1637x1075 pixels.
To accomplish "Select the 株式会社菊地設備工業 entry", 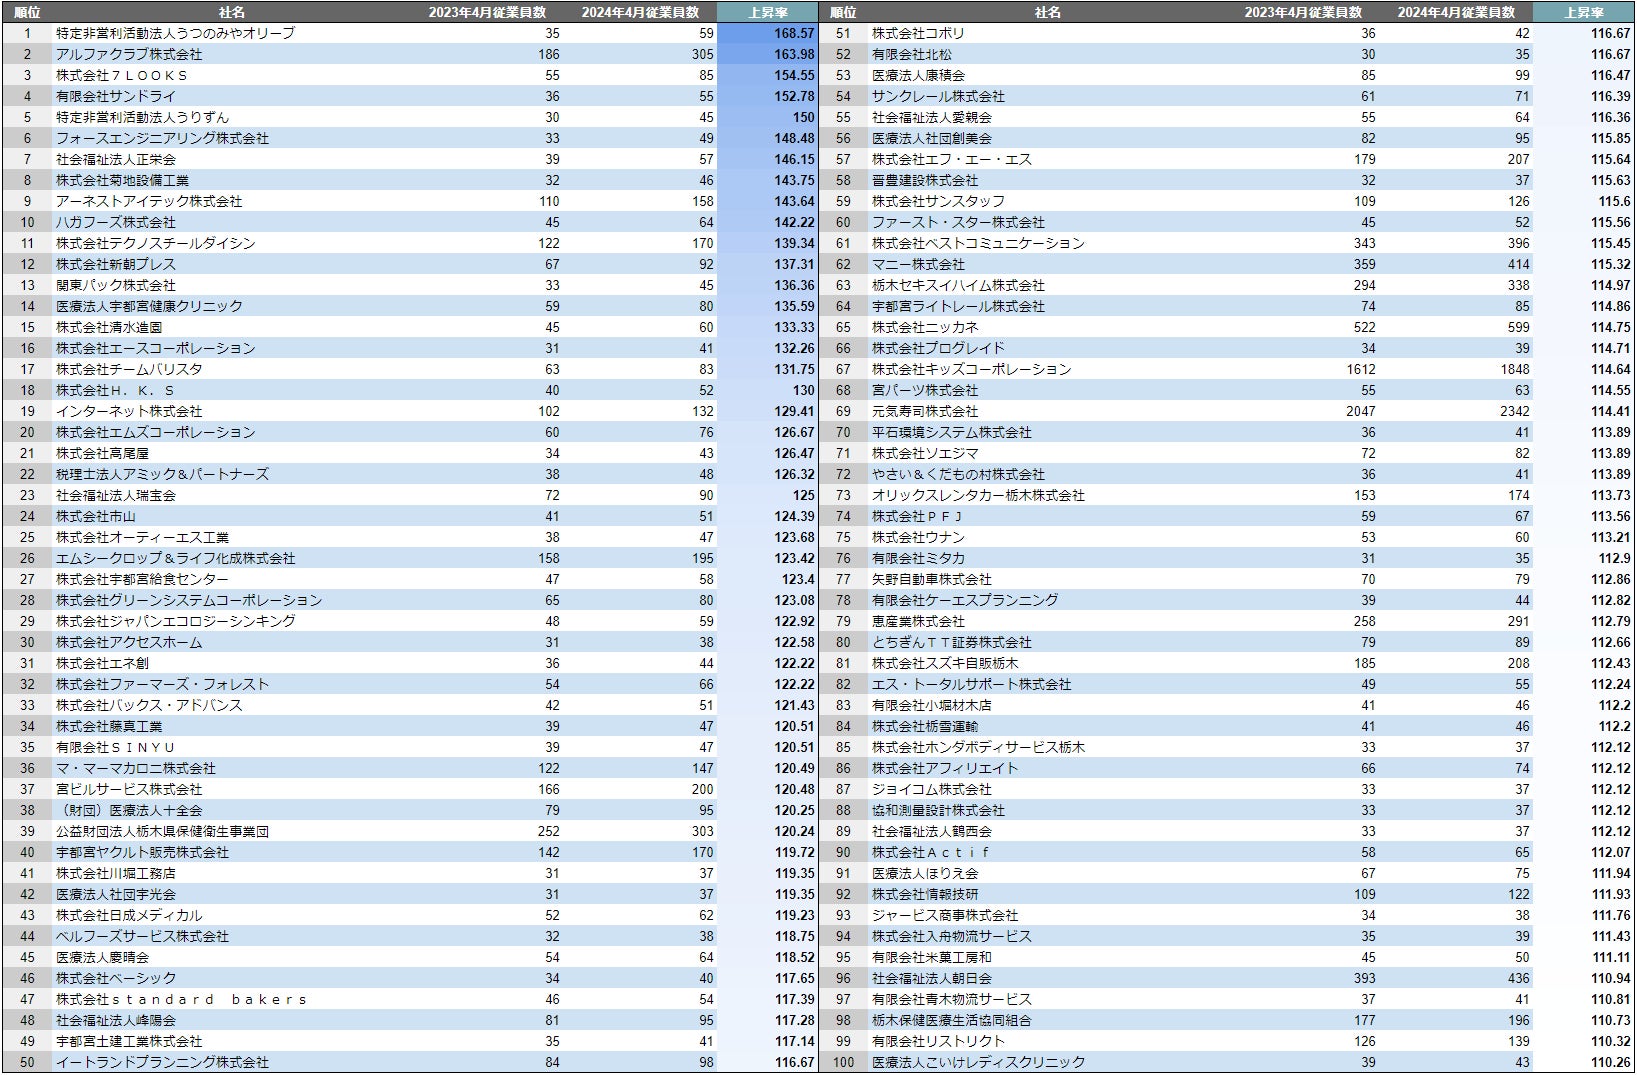I will pyautogui.click(x=122, y=180).
